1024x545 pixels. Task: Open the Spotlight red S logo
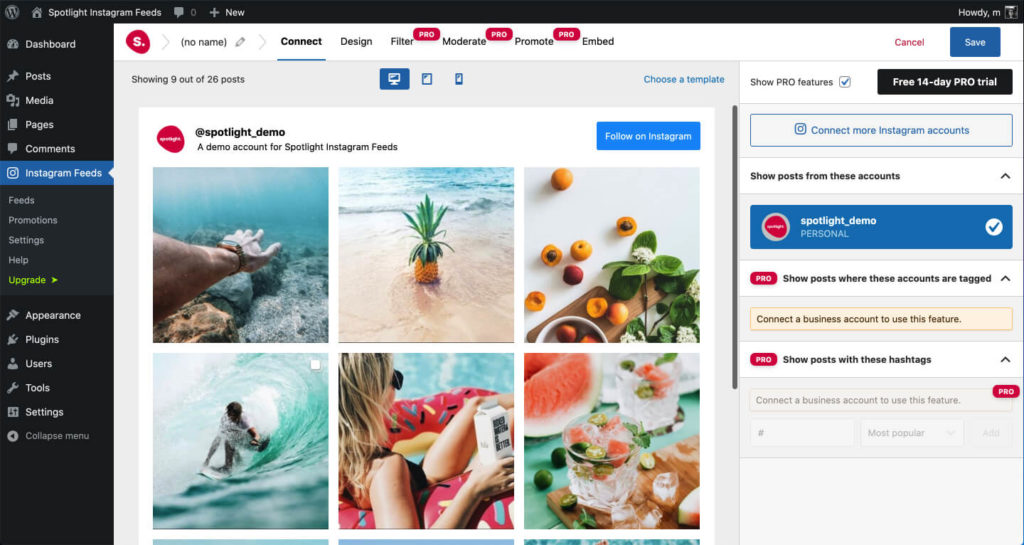point(138,42)
